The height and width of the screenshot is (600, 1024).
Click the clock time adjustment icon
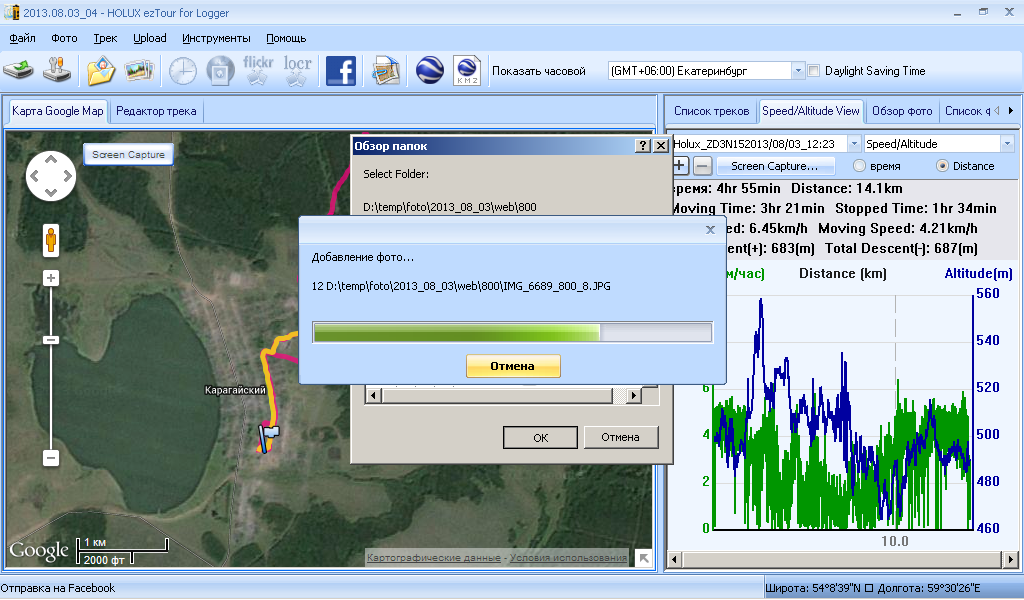pos(183,71)
